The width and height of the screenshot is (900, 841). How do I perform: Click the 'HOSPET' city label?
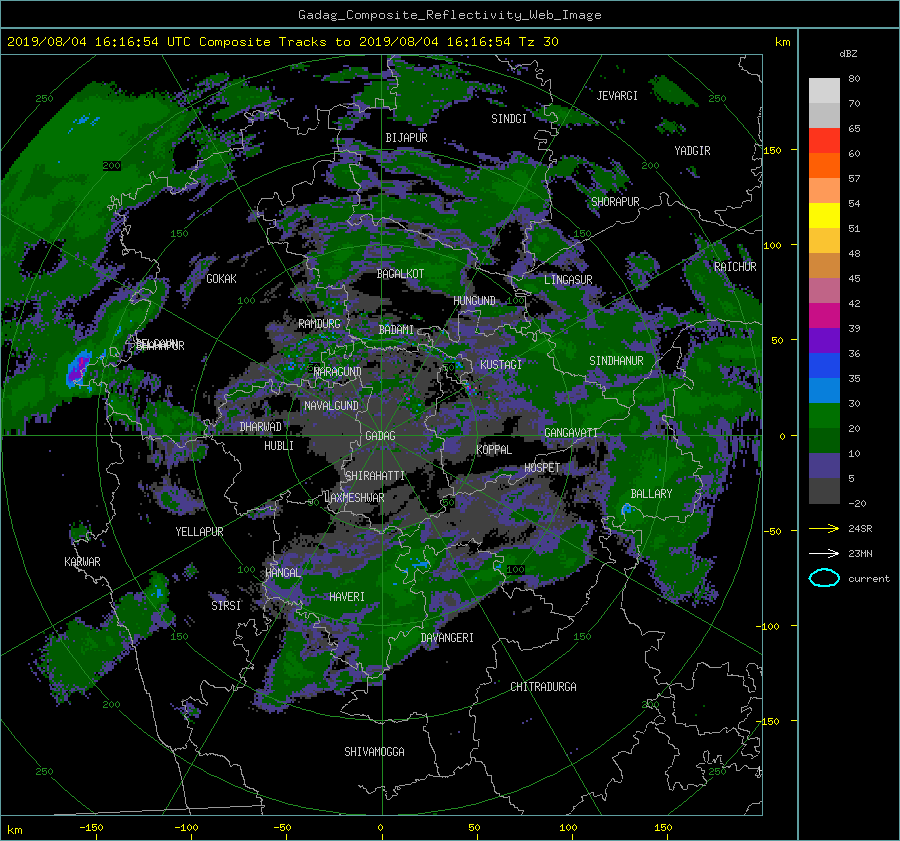[542, 468]
